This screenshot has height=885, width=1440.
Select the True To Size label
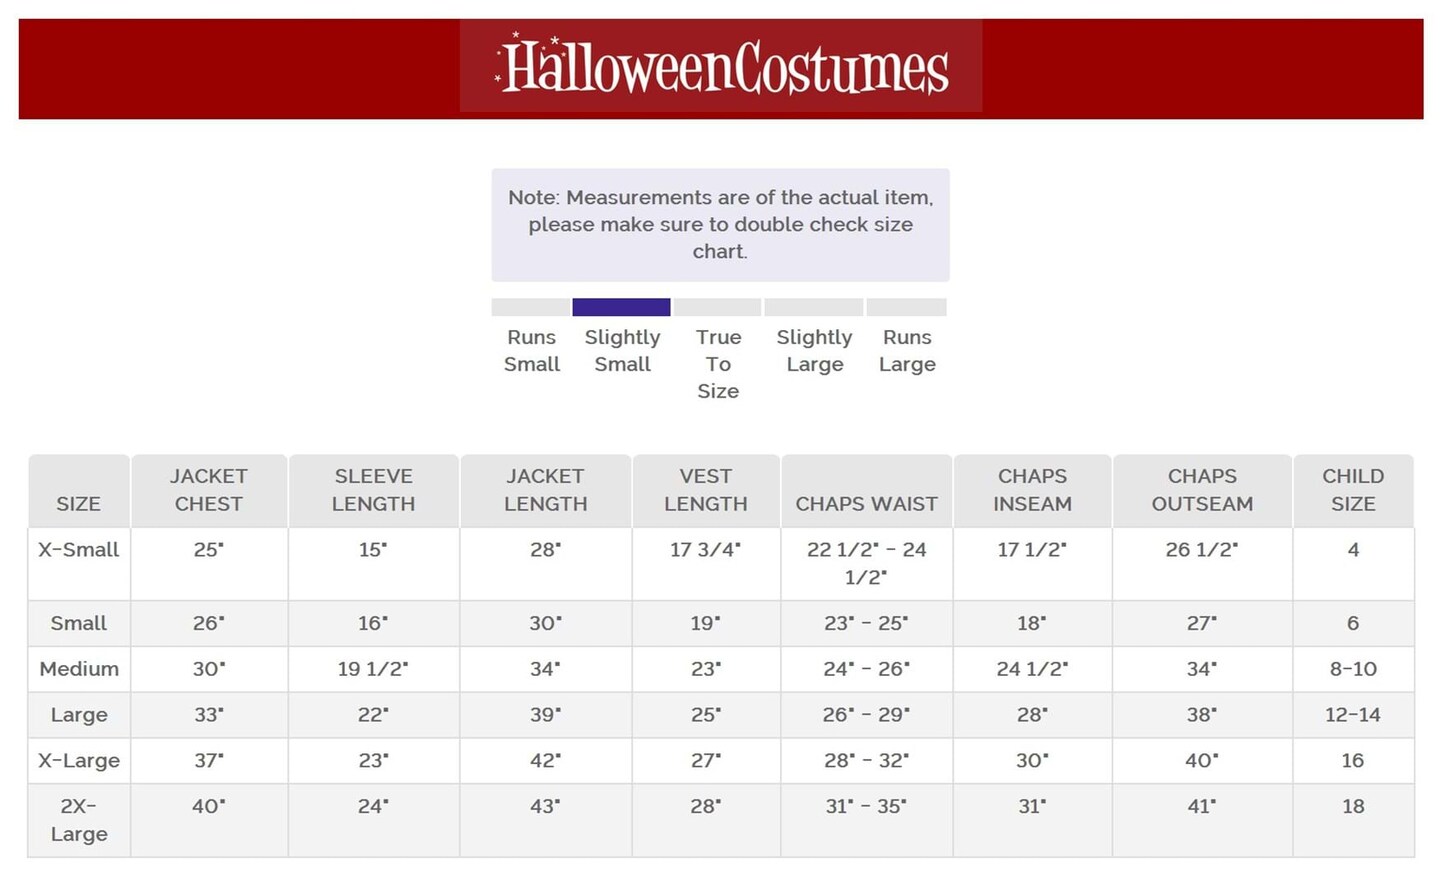[x=718, y=364]
